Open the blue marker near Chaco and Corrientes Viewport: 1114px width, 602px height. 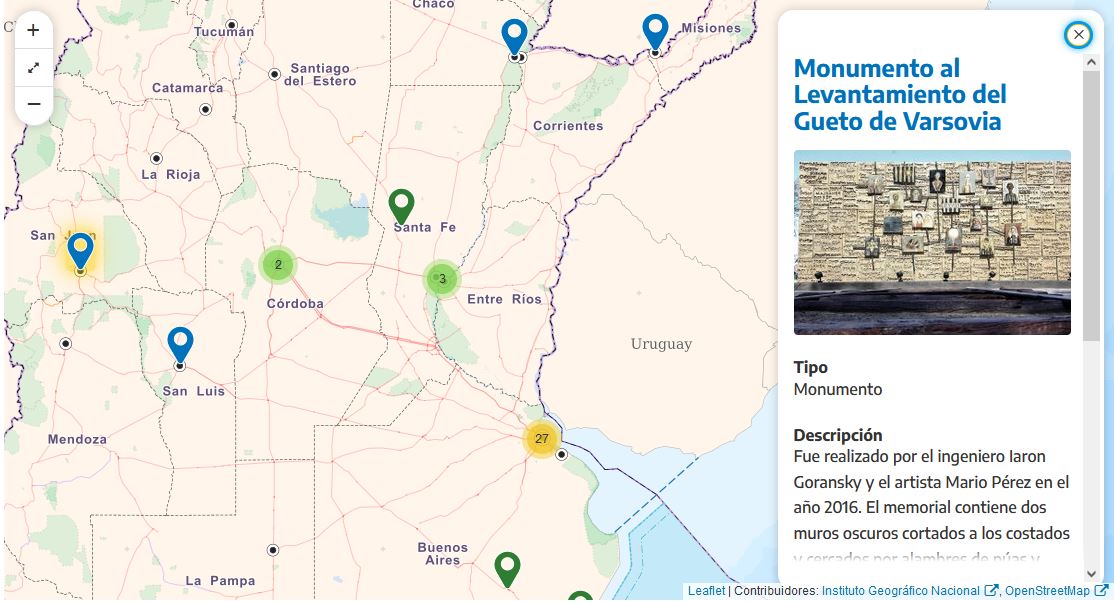click(514, 38)
